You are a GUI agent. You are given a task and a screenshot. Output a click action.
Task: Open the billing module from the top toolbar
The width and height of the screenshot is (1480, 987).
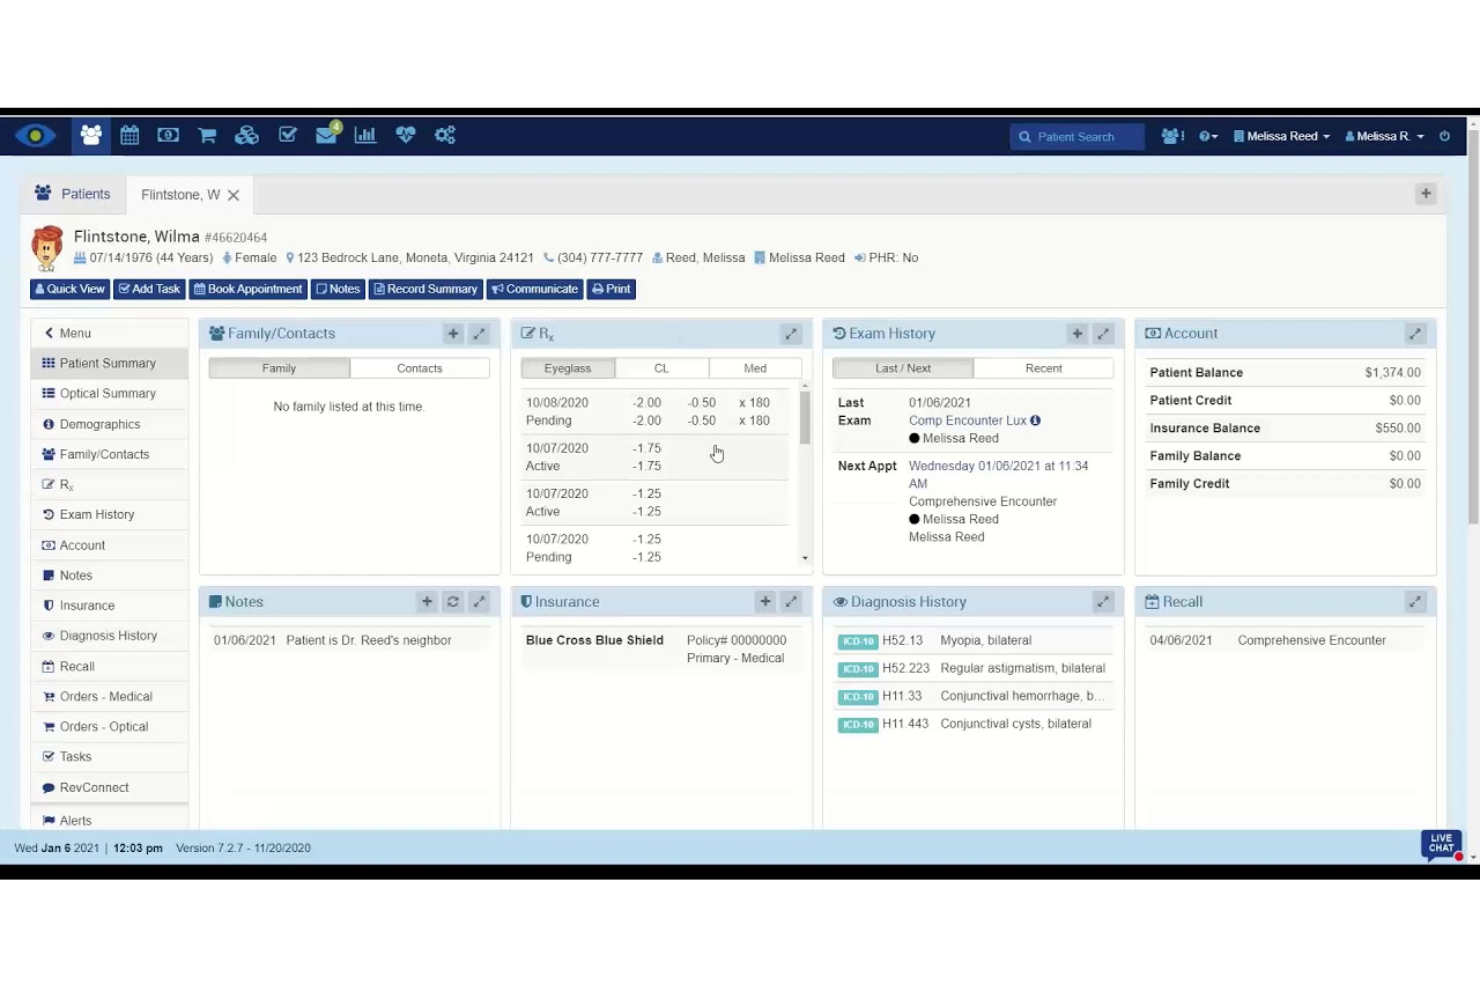click(x=167, y=135)
